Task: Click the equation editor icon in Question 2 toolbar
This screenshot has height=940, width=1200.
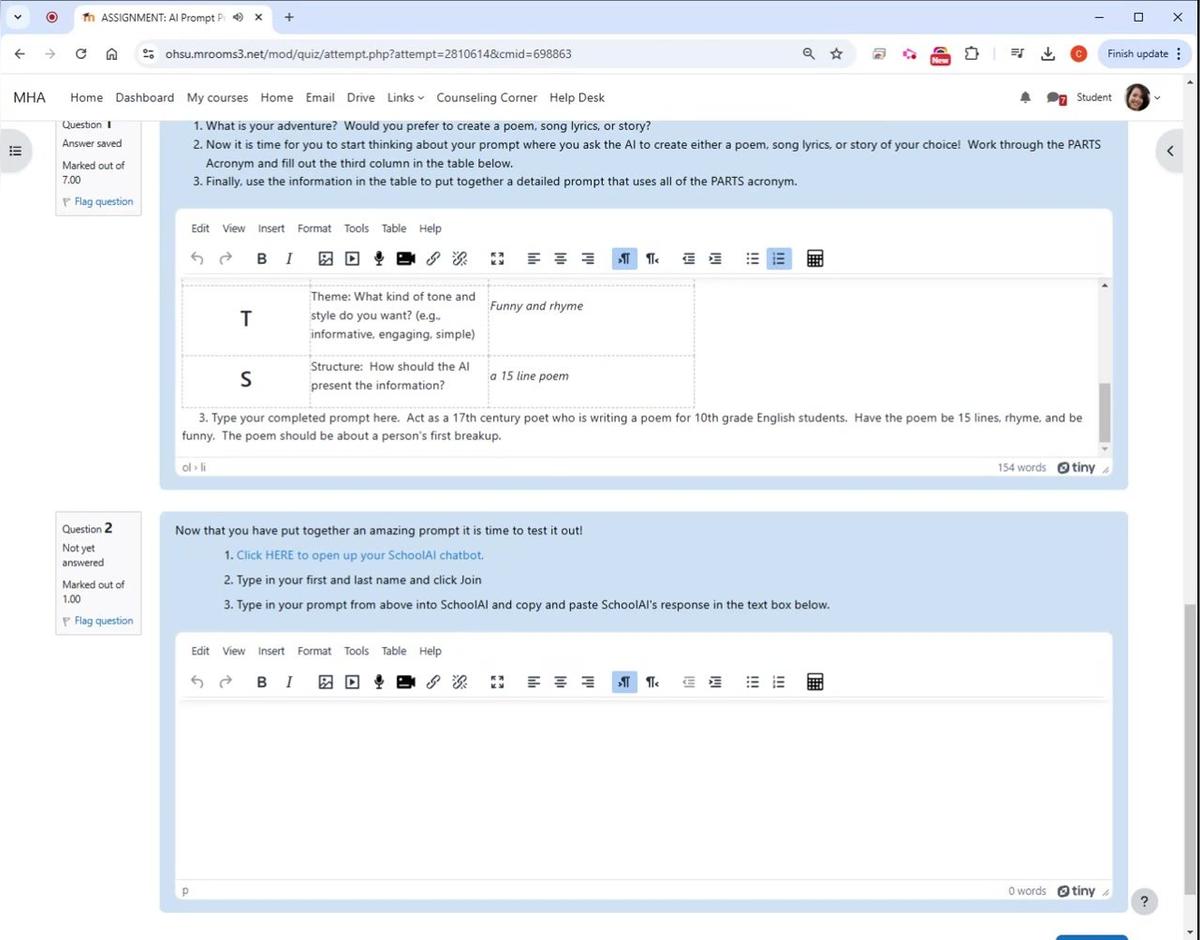Action: coord(815,682)
